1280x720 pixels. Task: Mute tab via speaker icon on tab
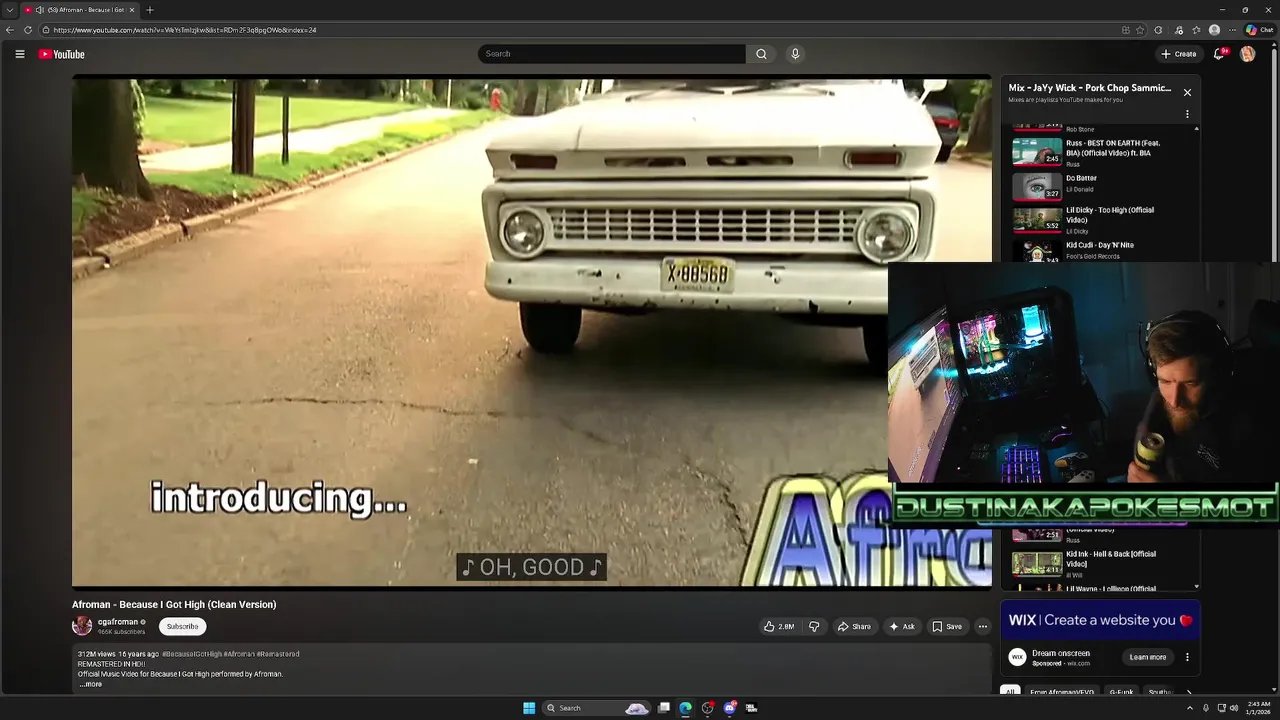[40, 10]
